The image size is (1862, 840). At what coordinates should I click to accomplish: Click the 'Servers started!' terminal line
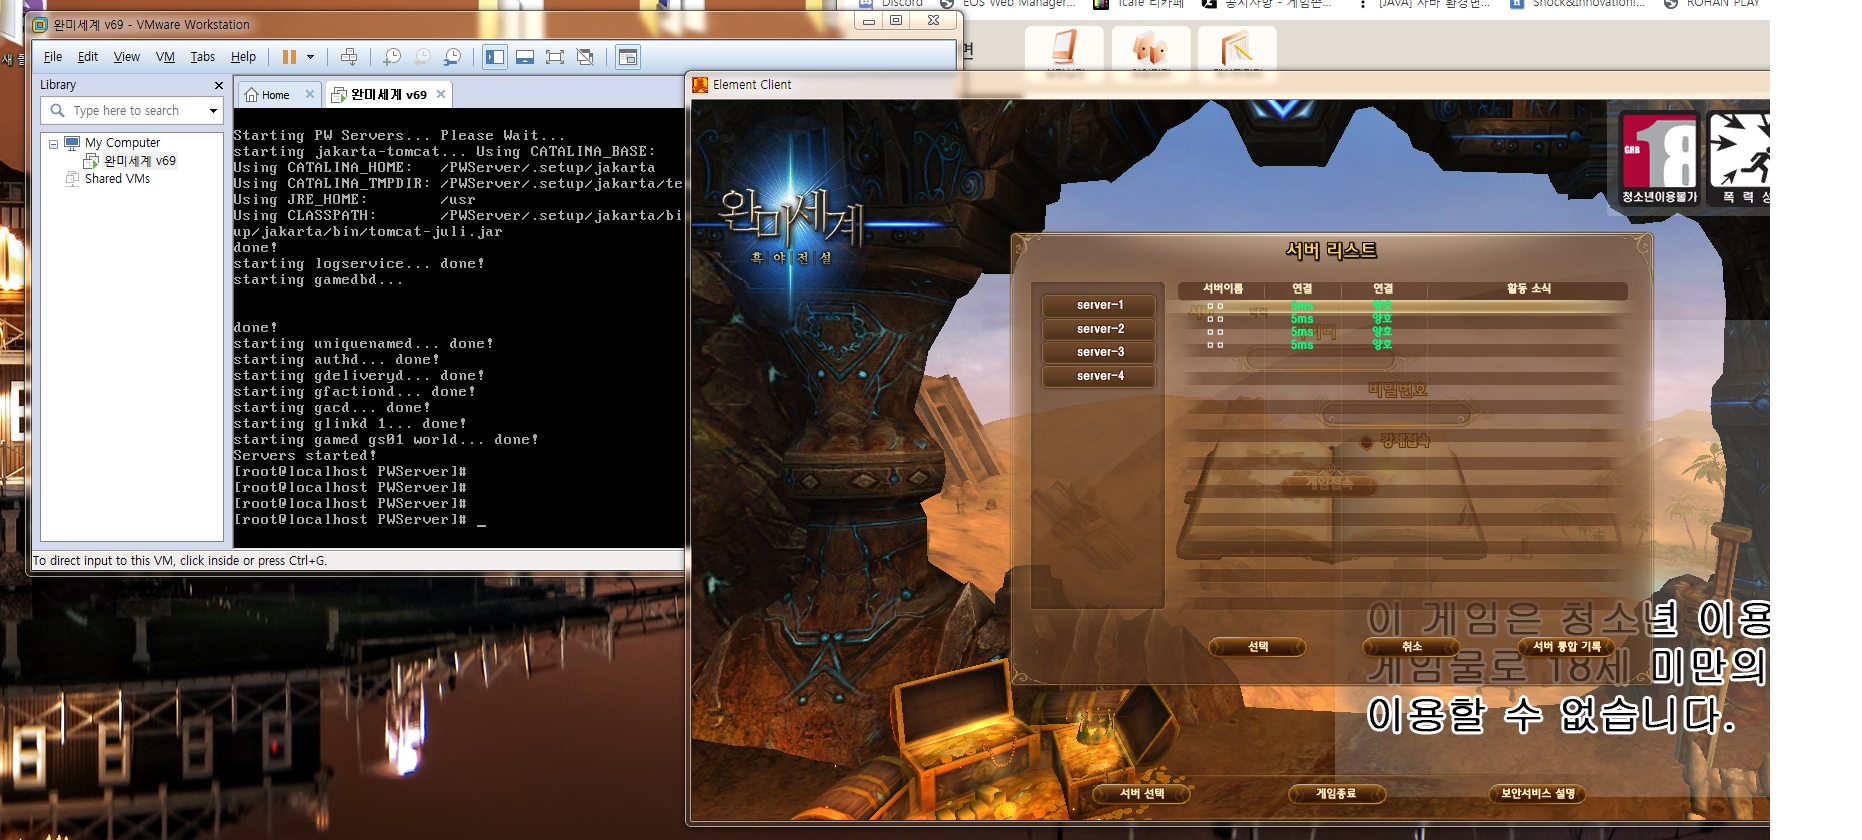pyautogui.click(x=305, y=456)
